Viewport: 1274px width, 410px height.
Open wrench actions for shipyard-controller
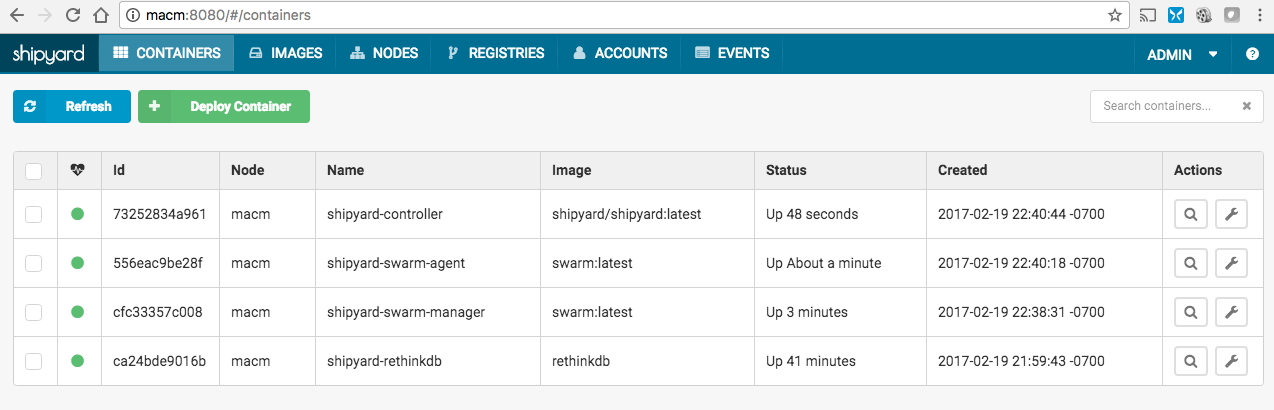tap(1232, 214)
